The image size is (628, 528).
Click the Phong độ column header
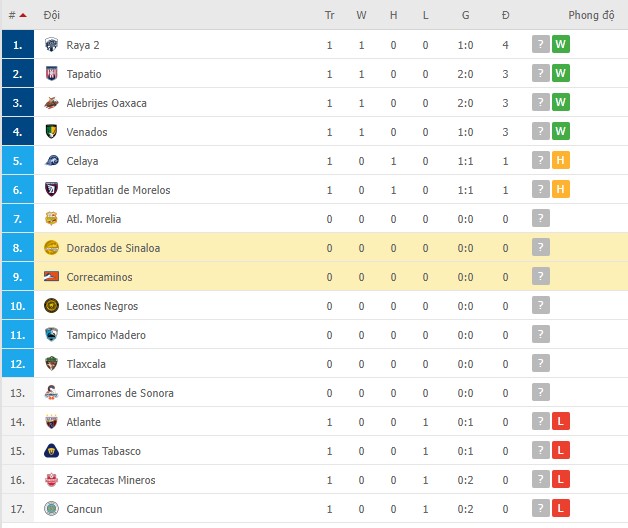point(591,16)
